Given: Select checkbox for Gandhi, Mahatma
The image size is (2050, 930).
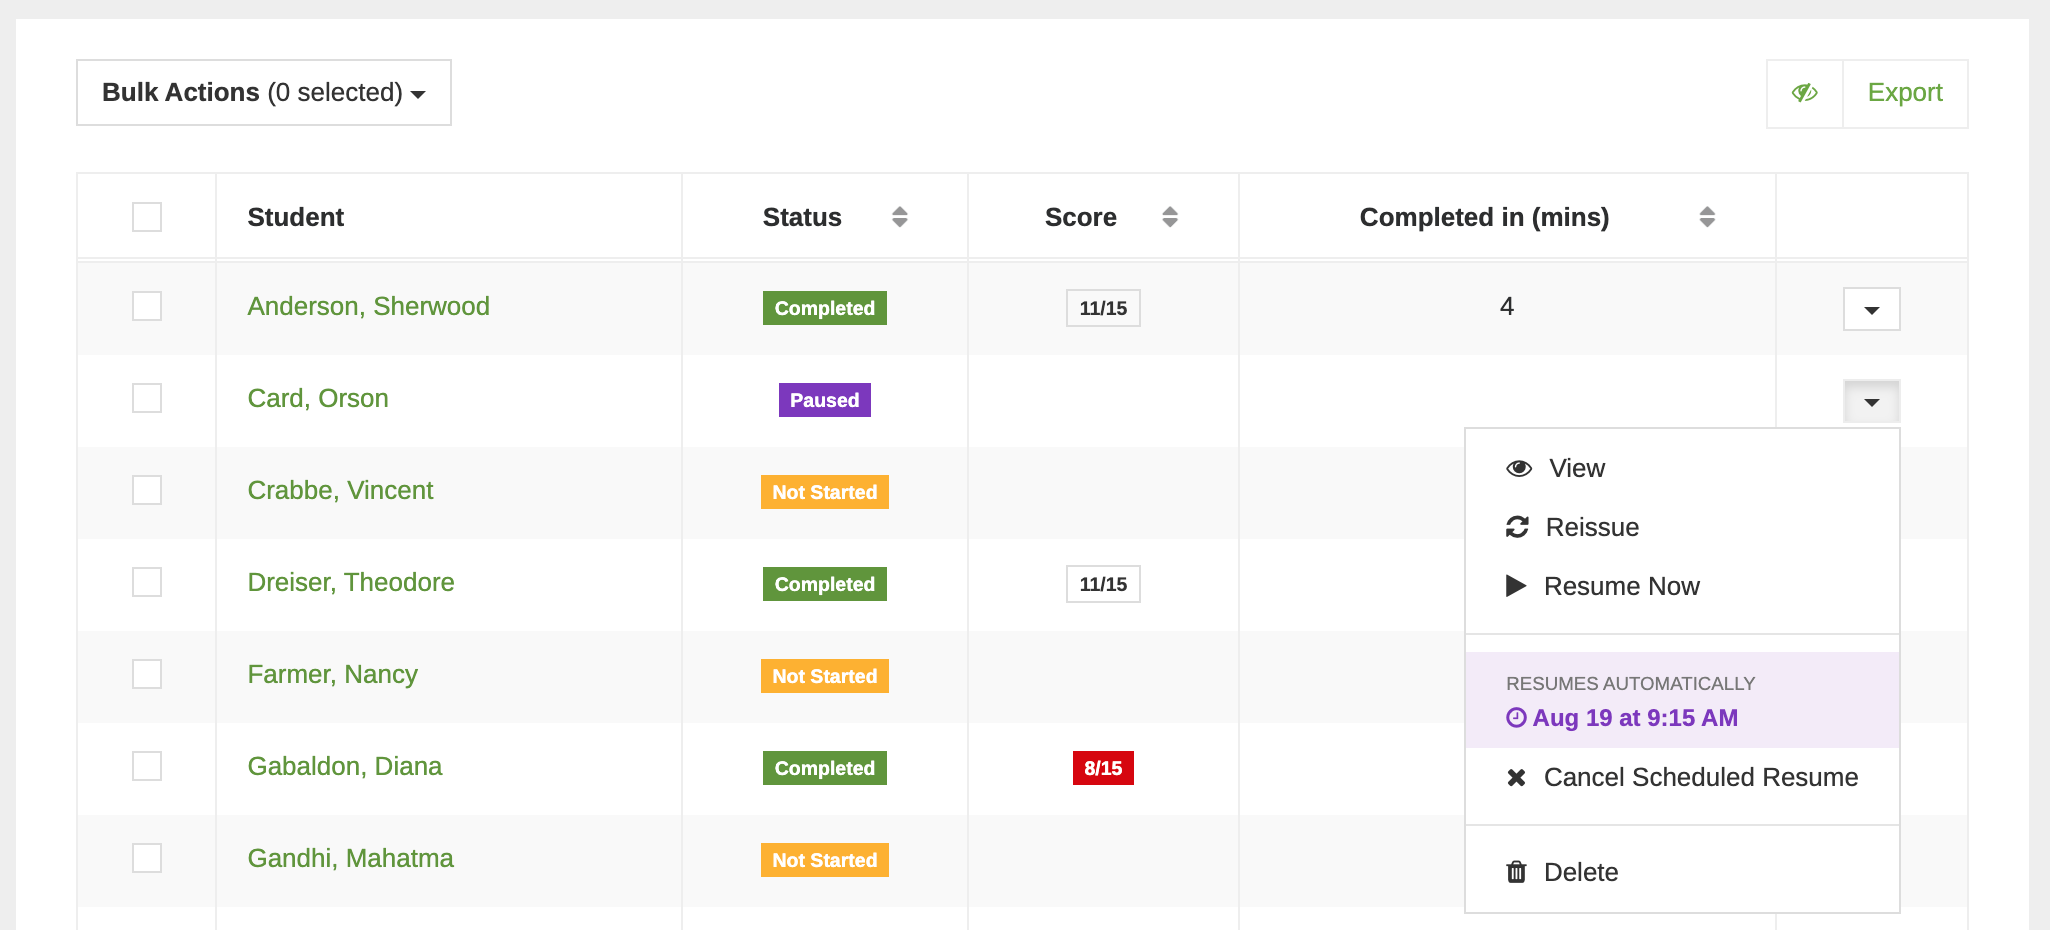Looking at the screenshot, I should tap(147, 858).
